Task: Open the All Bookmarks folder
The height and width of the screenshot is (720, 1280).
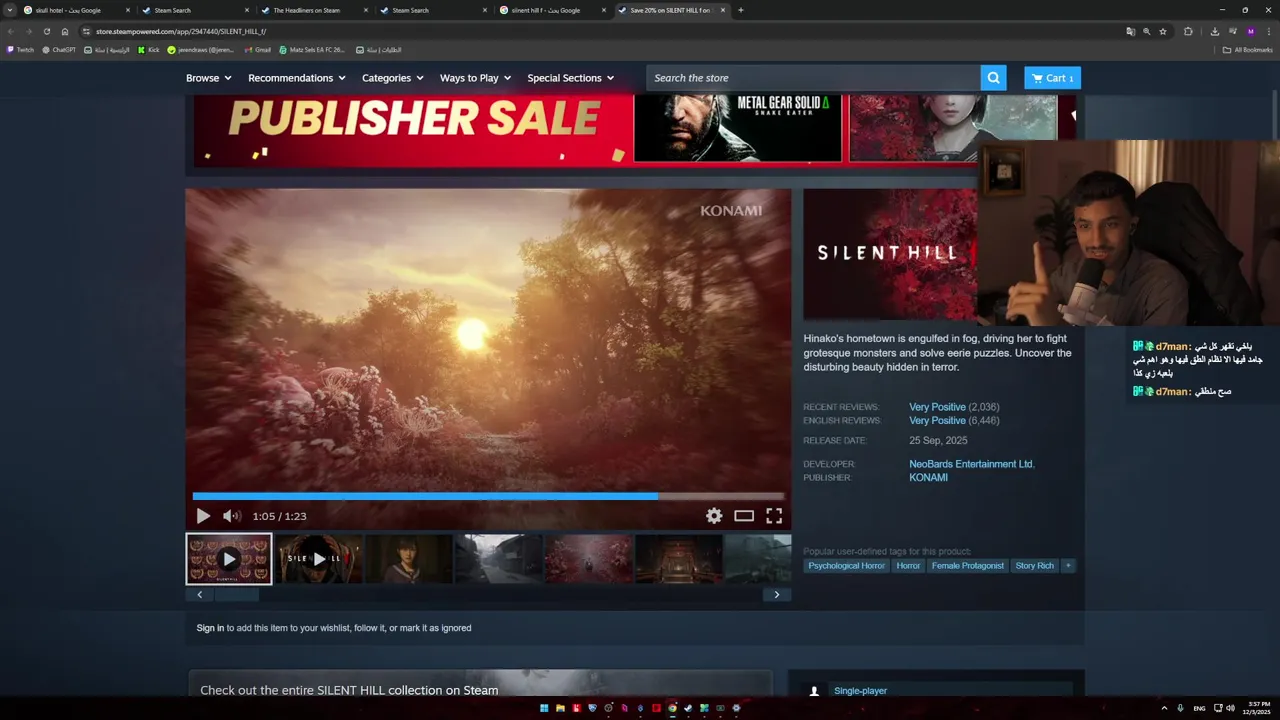Action: point(1247,49)
